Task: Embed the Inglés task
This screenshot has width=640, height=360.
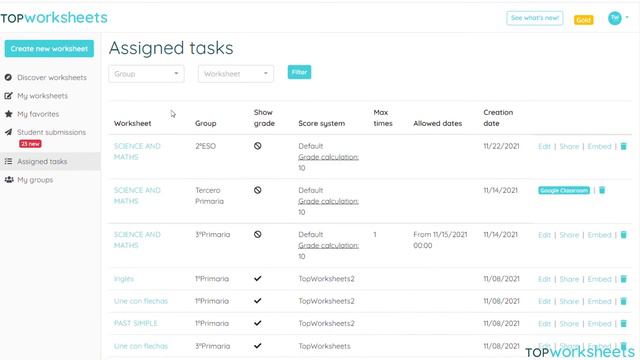Action: pos(599,279)
